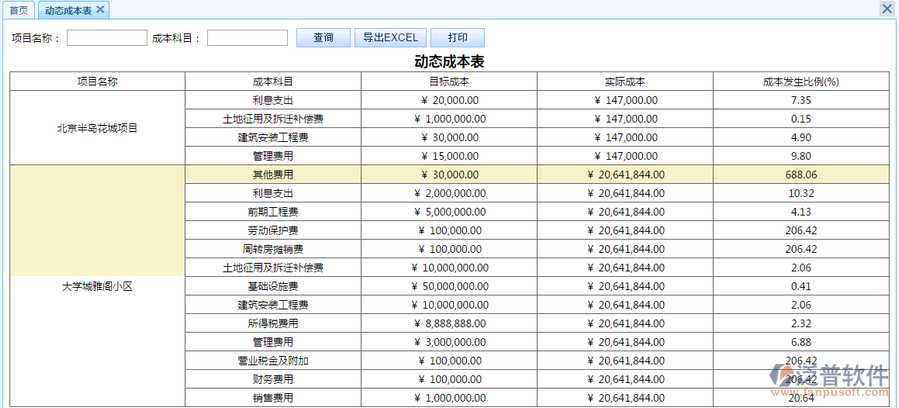Click the 实际成本 column header

(624, 81)
